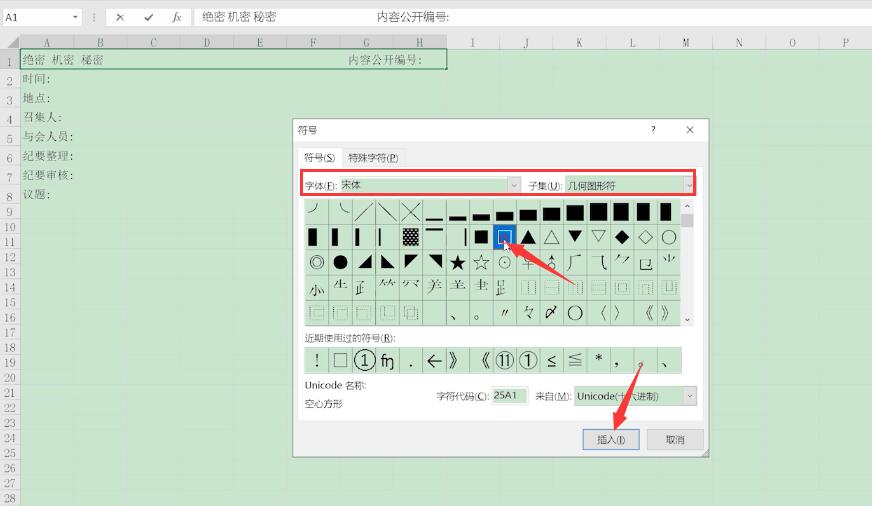The height and width of the screenshot is (506, 872).
Task: Pick the large ideographic zero 〇 symbol
Action: click(x=575, y=313)
